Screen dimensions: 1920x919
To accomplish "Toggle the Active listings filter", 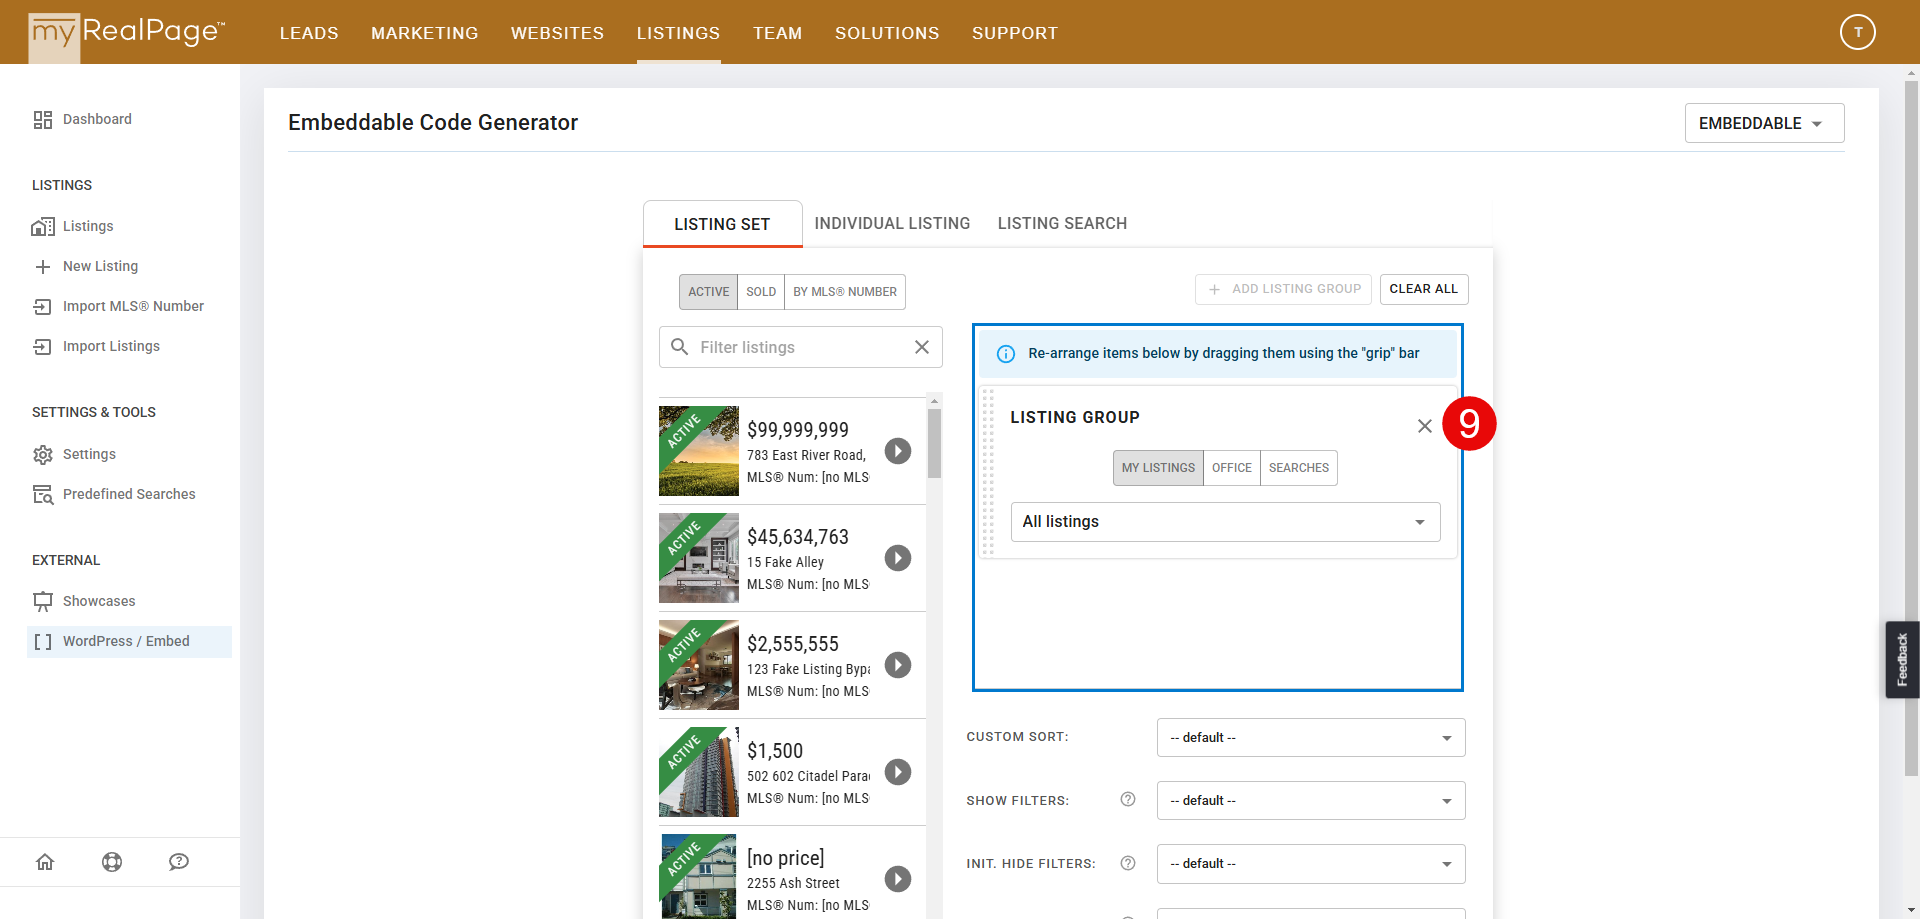I will coord(708,292).
